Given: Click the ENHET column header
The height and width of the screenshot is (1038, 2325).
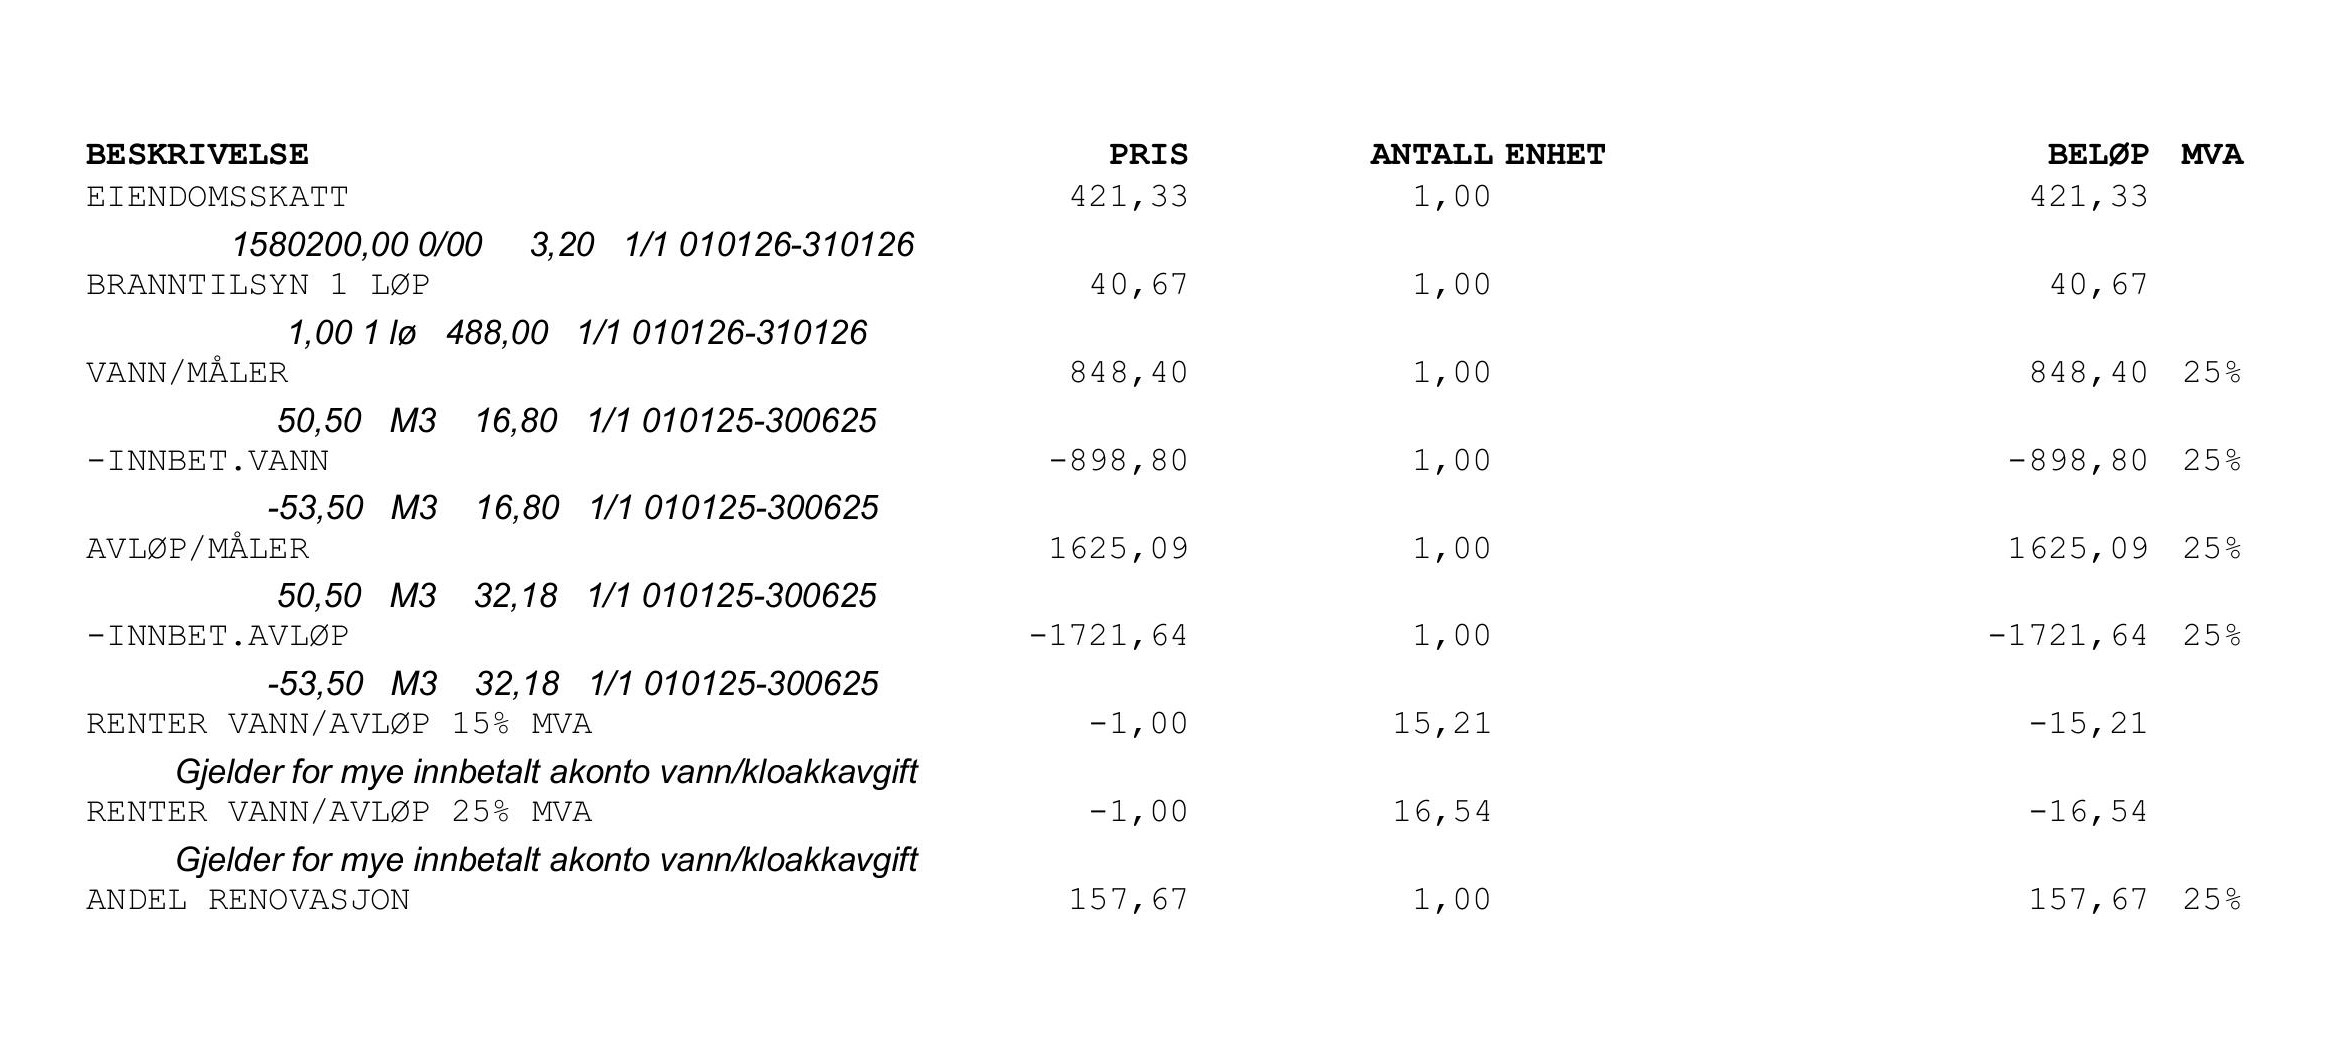Looking at the screenshot, I should [1555, 155].
